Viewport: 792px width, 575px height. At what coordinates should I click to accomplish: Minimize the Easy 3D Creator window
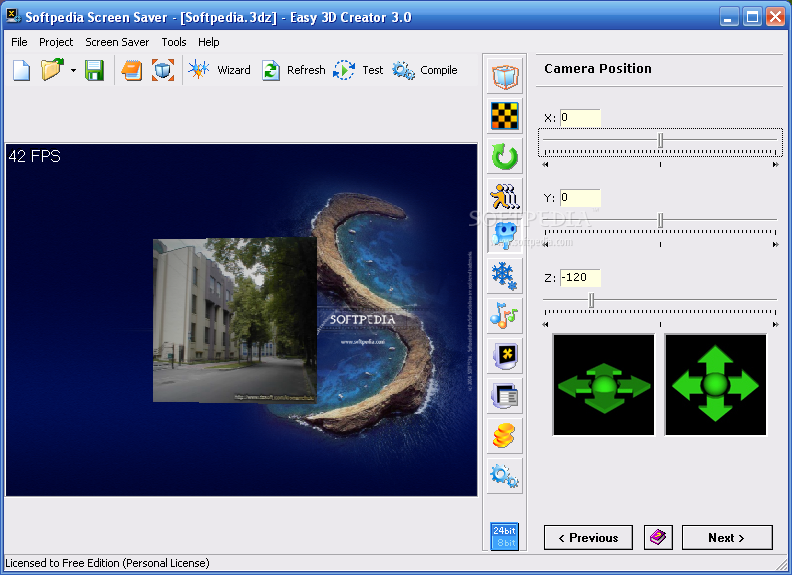click(728, 17)
